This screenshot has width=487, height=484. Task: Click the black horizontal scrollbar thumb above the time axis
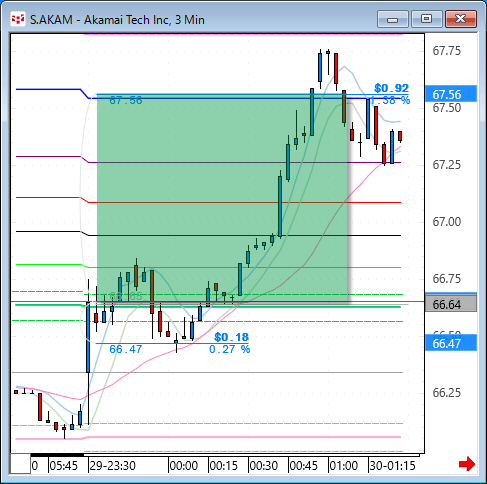57,455
